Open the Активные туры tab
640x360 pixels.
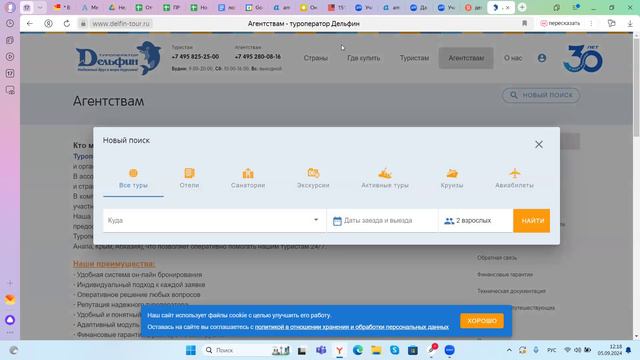385,179
